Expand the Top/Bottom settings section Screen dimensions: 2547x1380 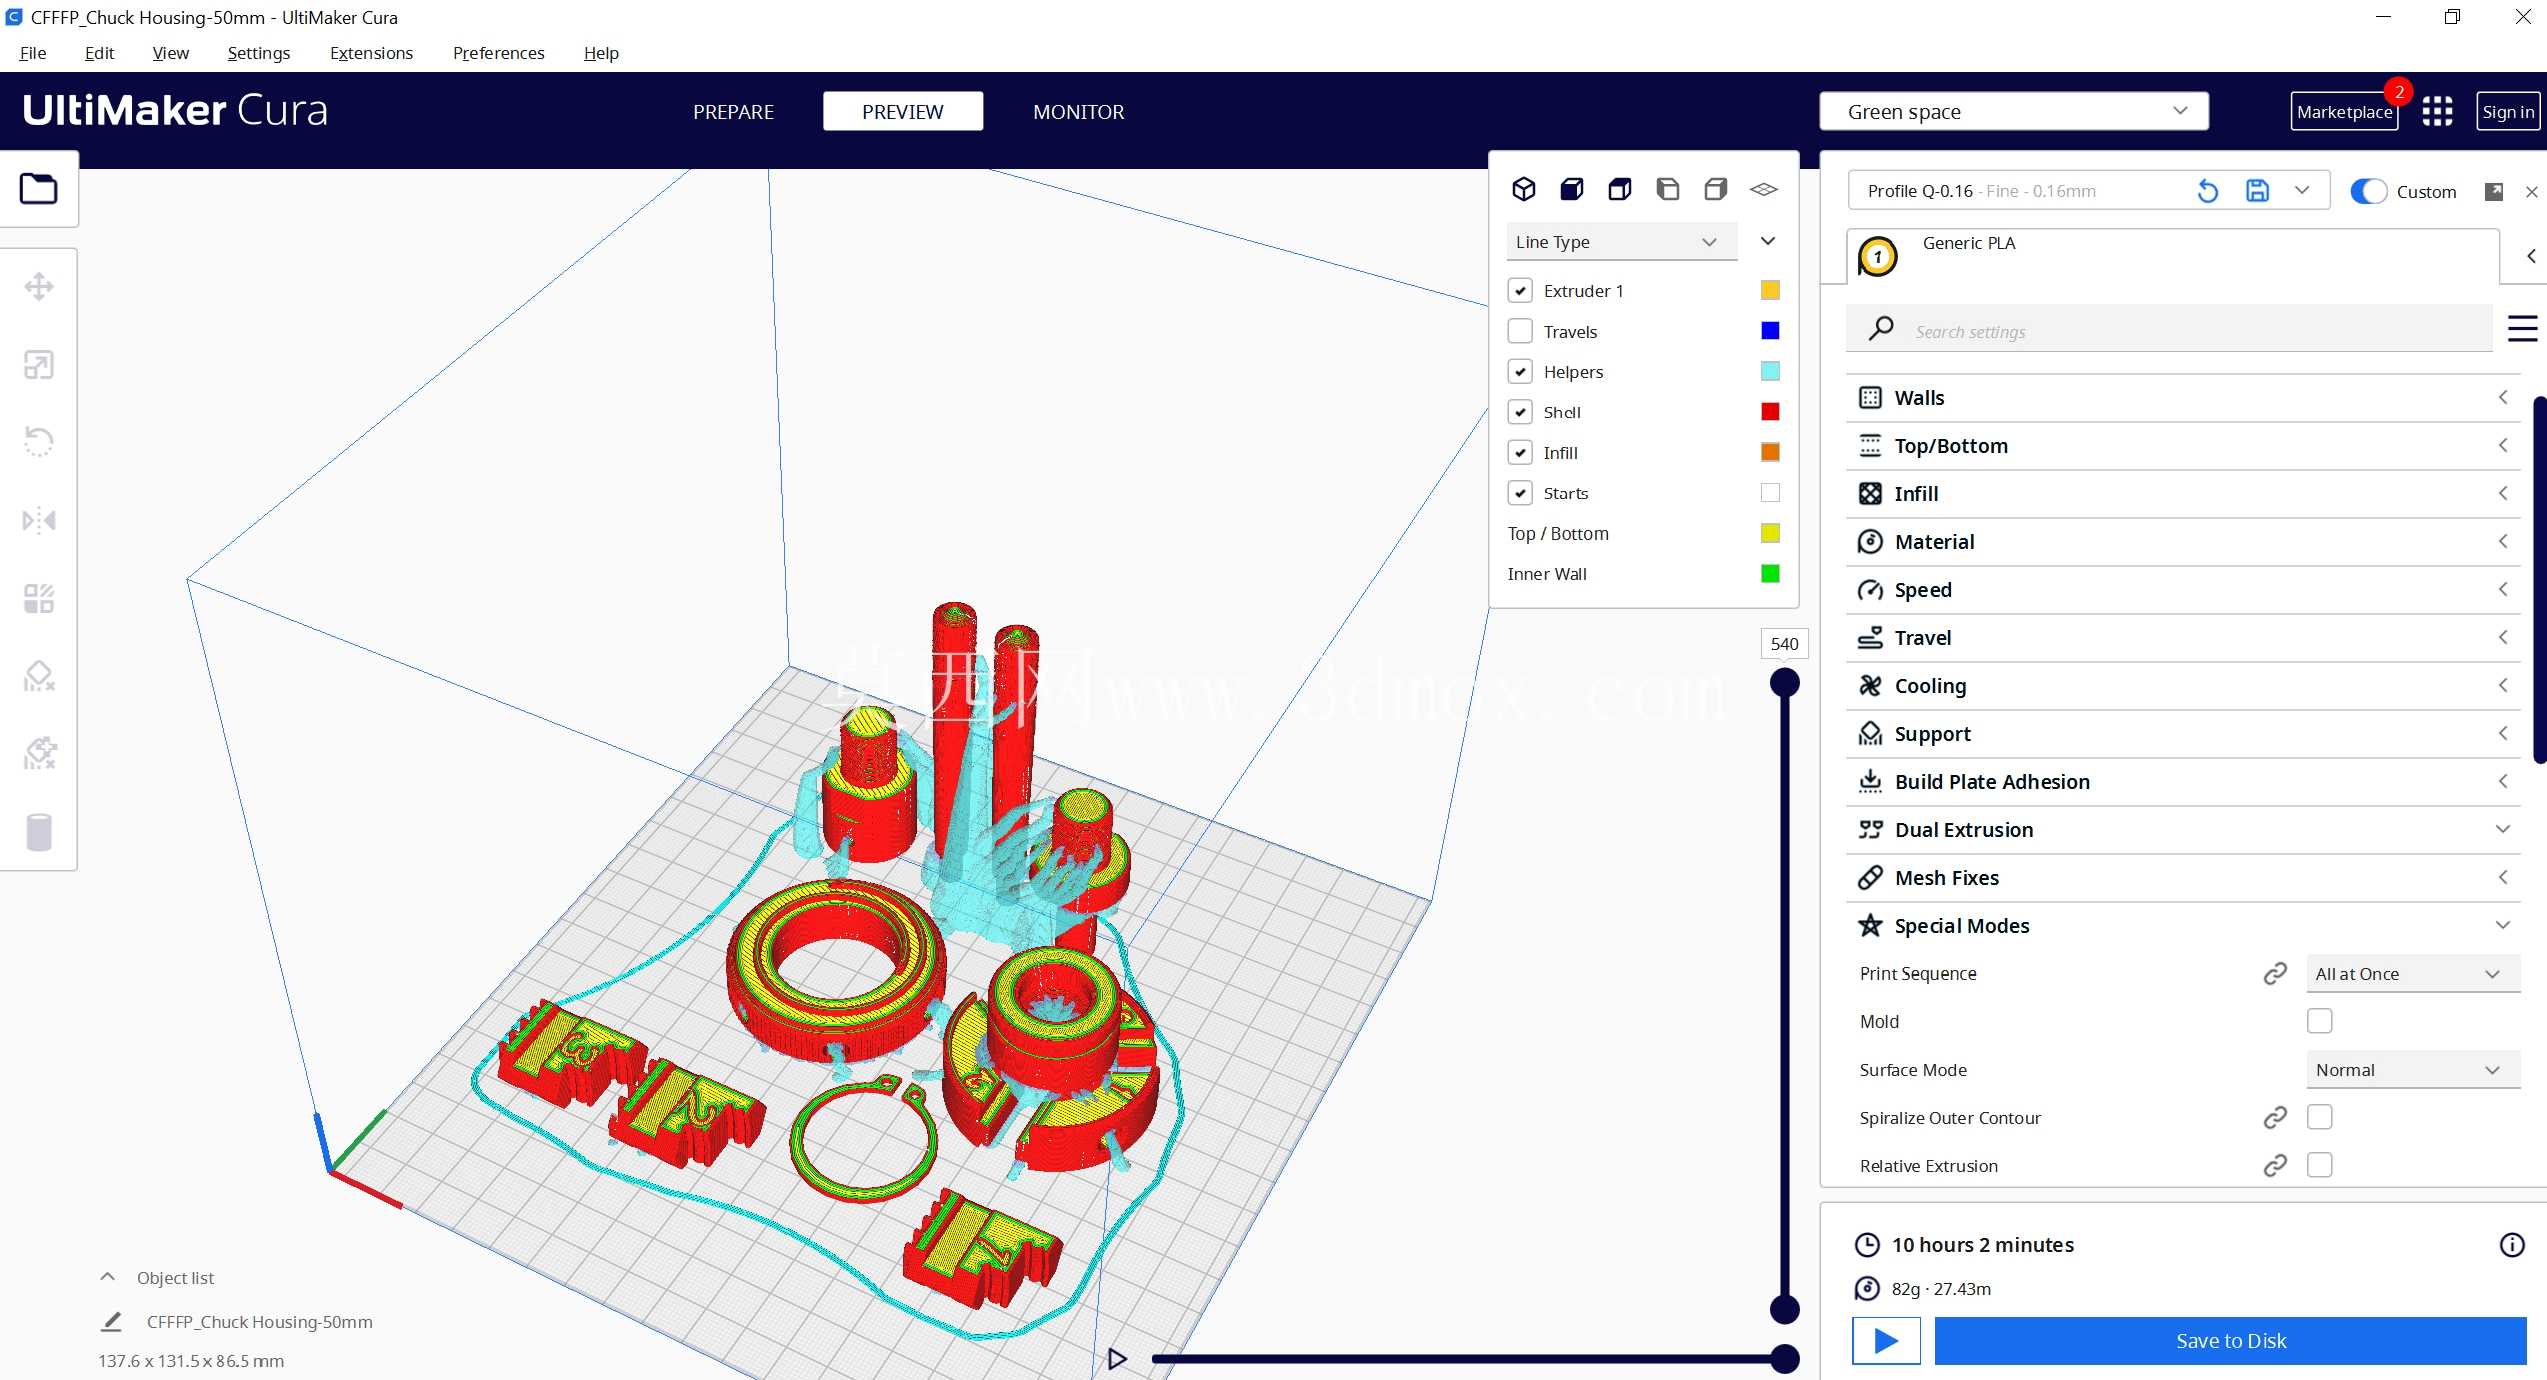(x=2182, y=445)
